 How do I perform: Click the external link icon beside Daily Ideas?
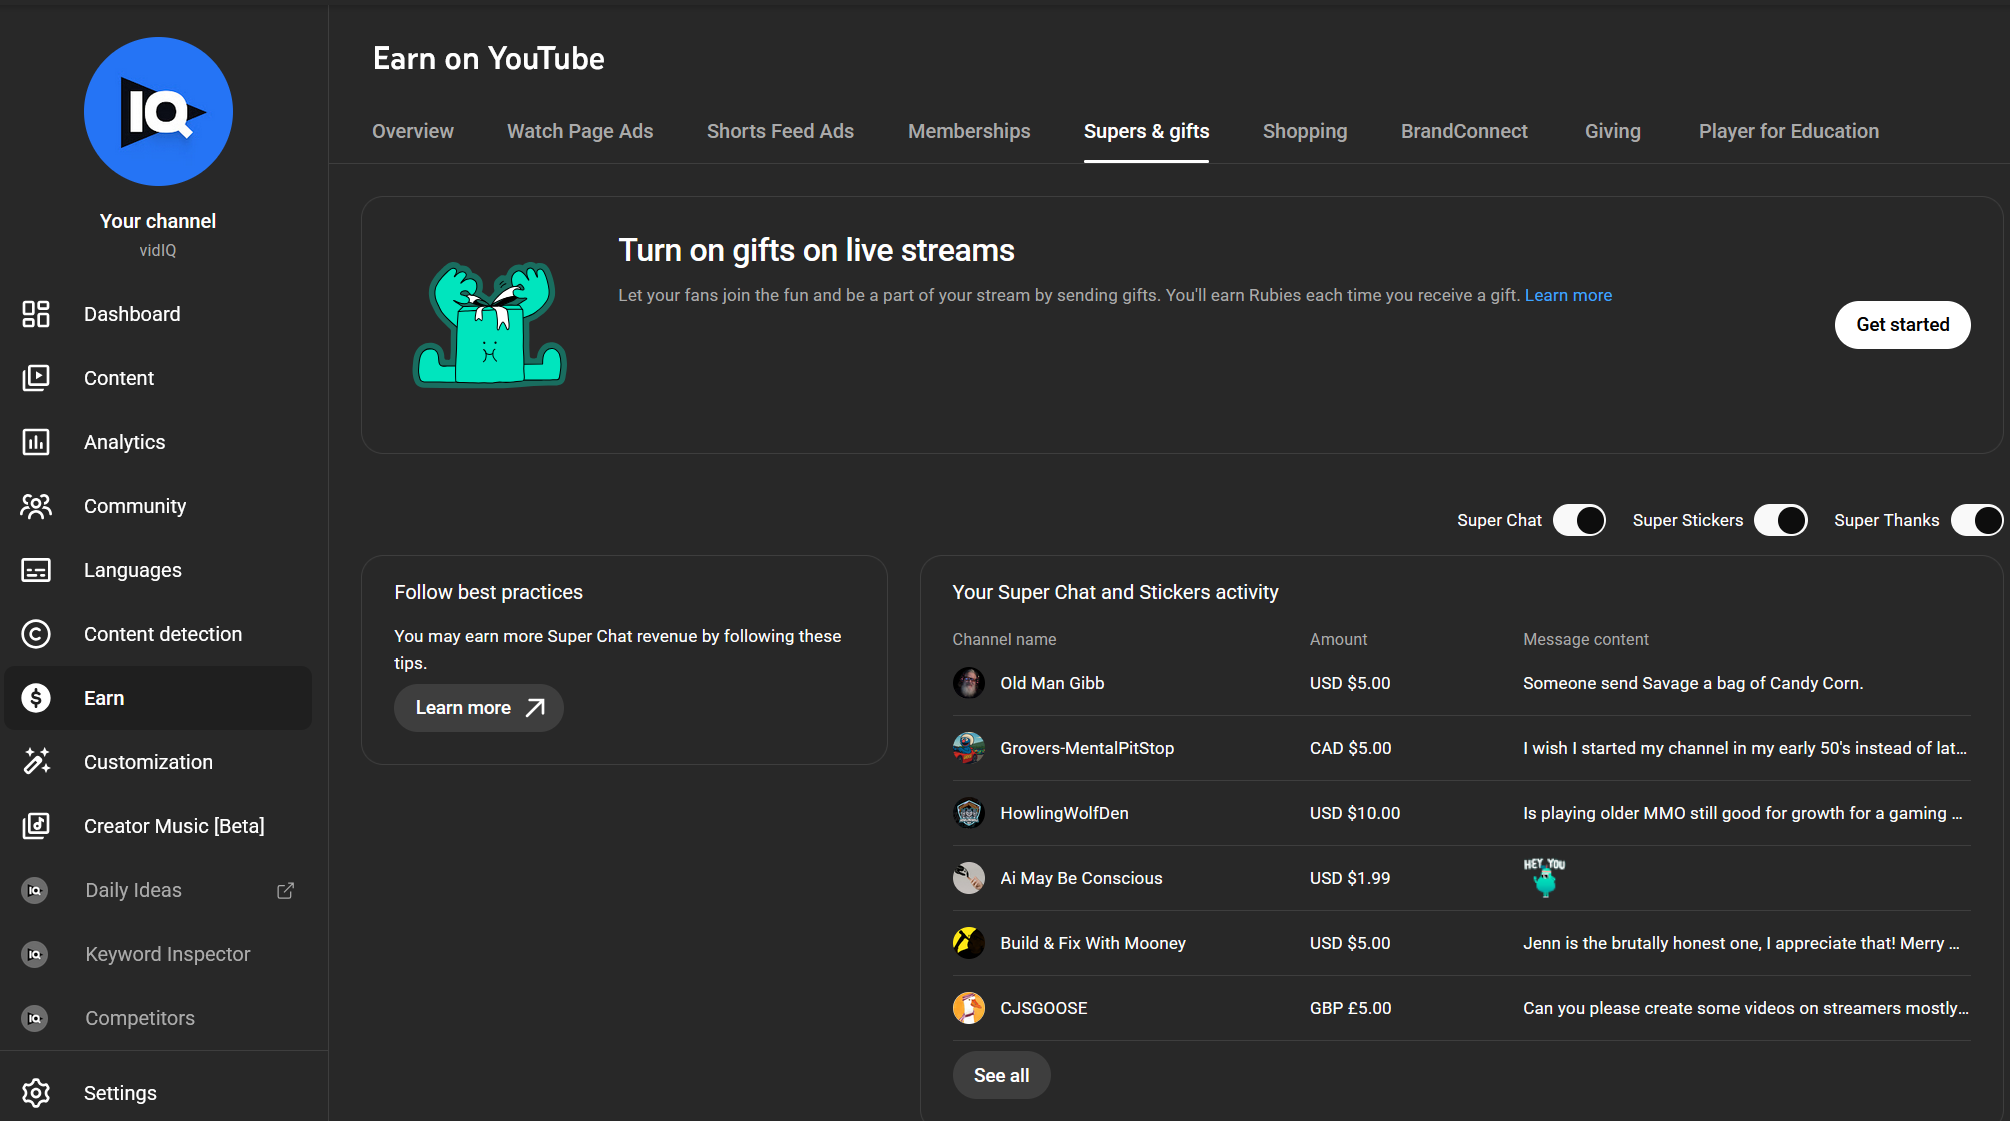click(285, 890)
